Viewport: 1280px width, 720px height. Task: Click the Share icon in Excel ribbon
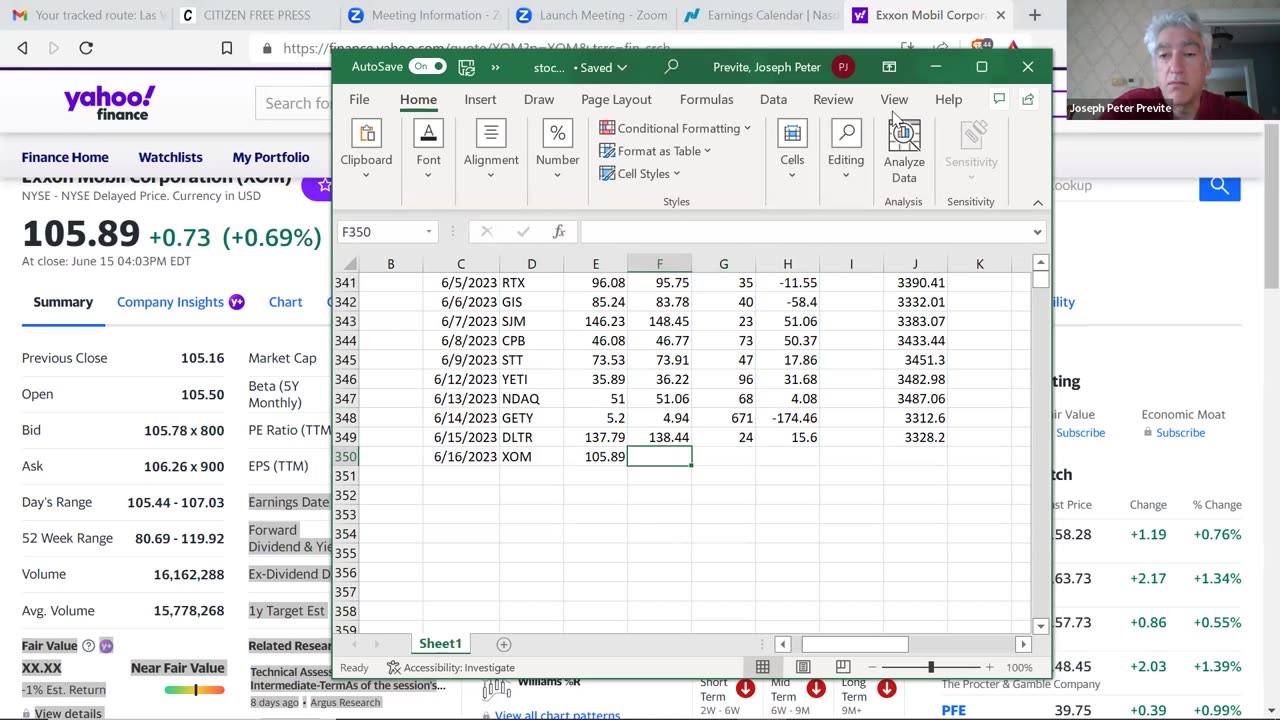[x=1028, y=99]
